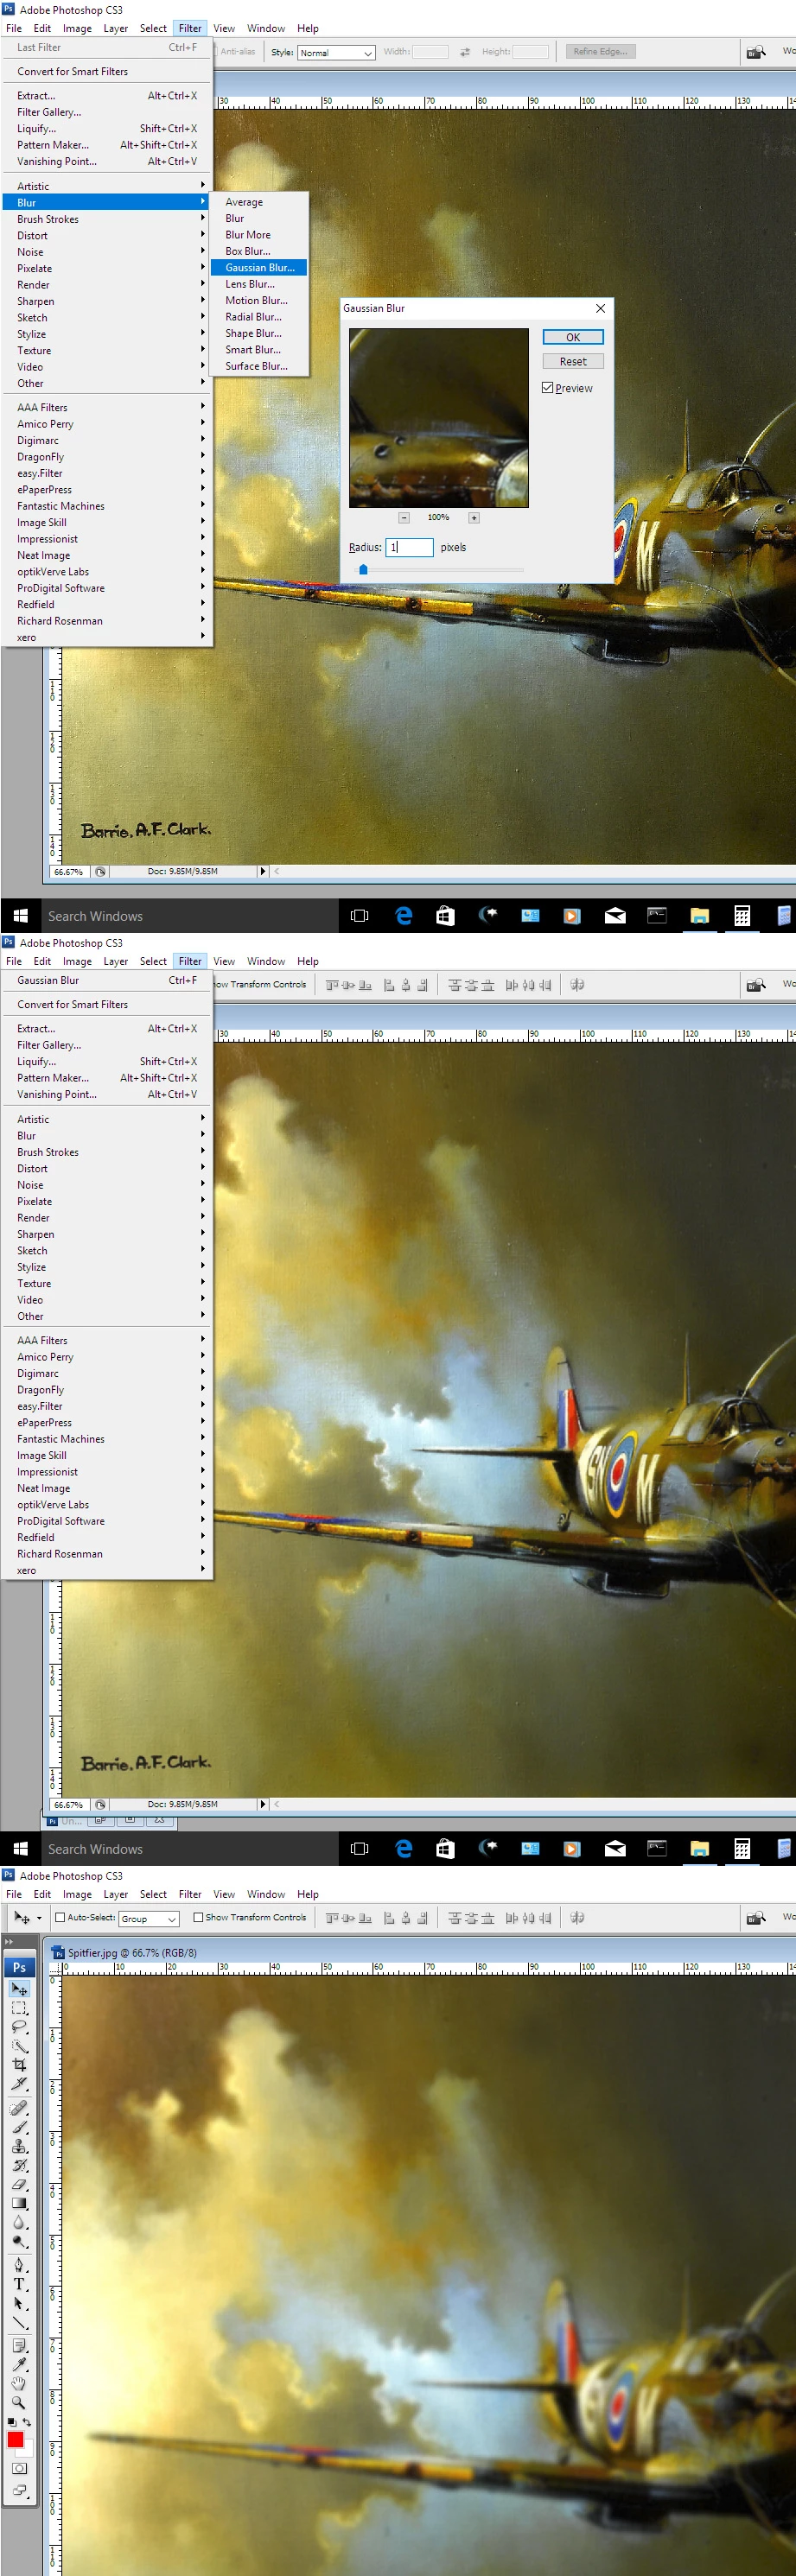796x2576 pixels.
Task: Open the red foreground color swatch
Action: coord(15,2439)
